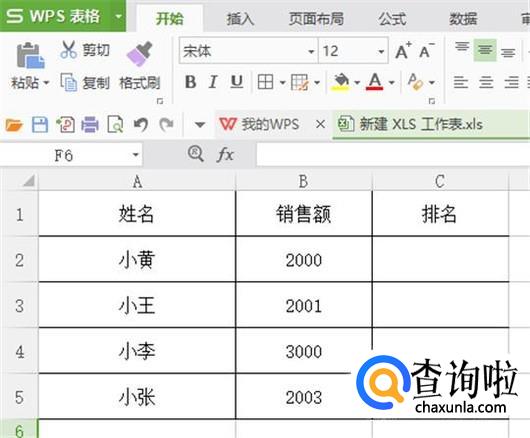530x438 pixels.
Task: Select the Format Painter brush
Action: click(x=140, y=54)
